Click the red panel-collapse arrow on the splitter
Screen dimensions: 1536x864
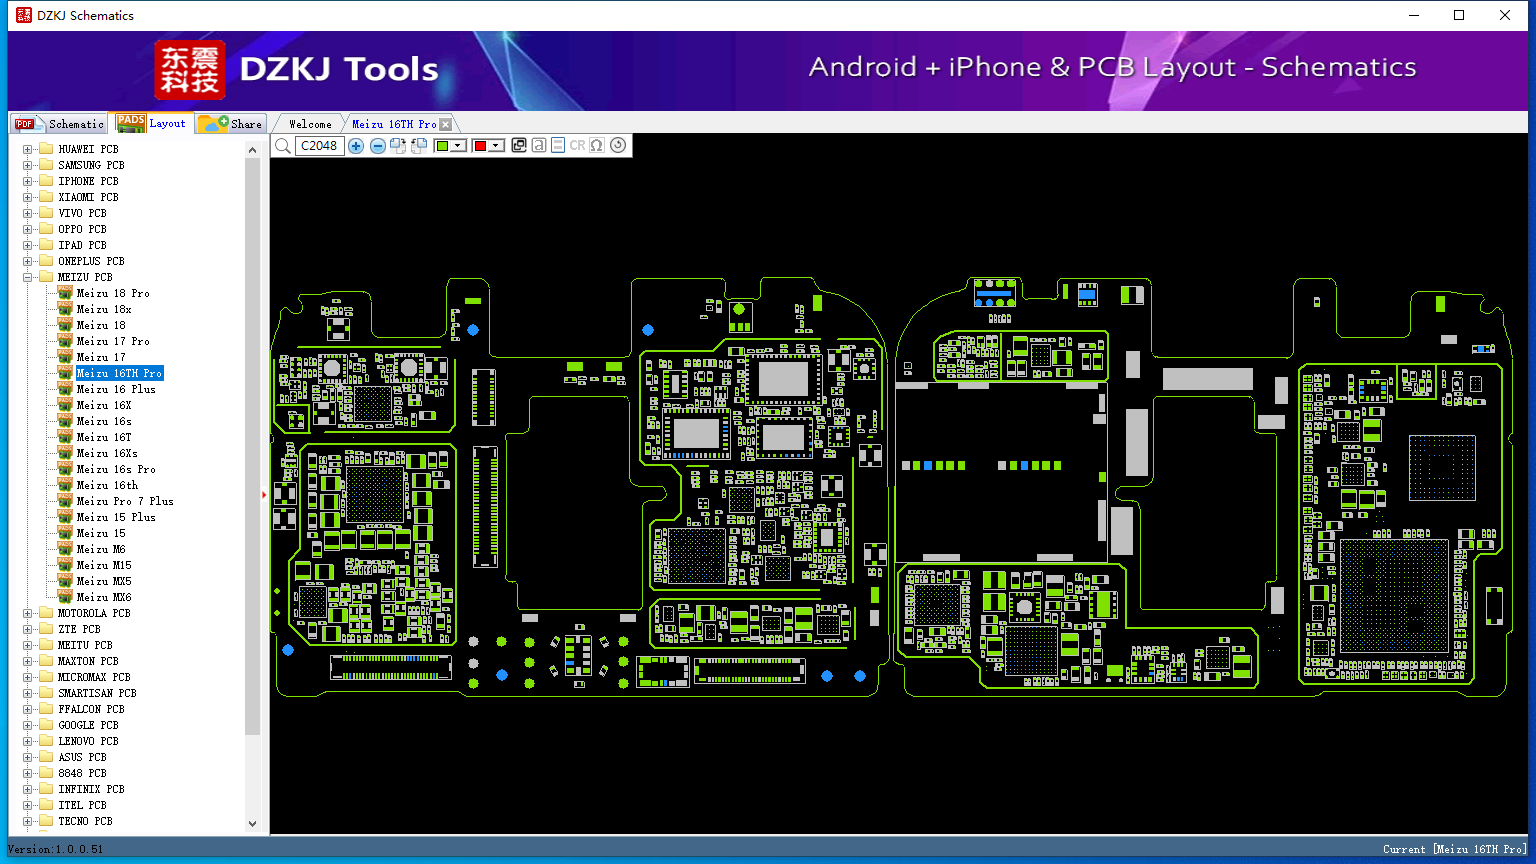265,494
